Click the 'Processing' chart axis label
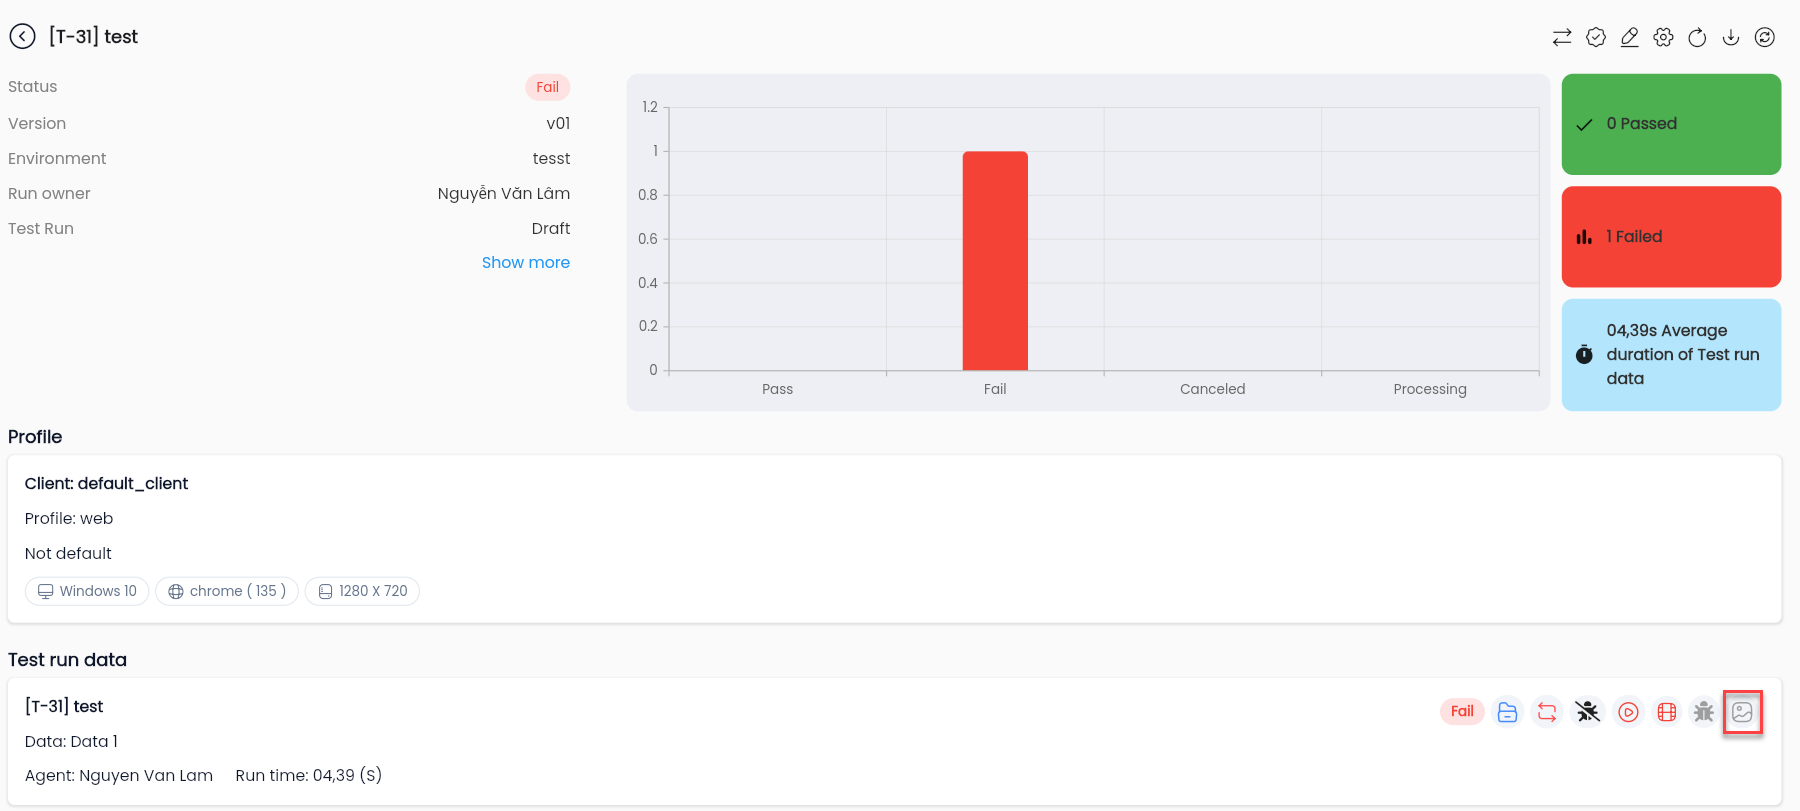 pyautogui.click(x=1430, y=389)
